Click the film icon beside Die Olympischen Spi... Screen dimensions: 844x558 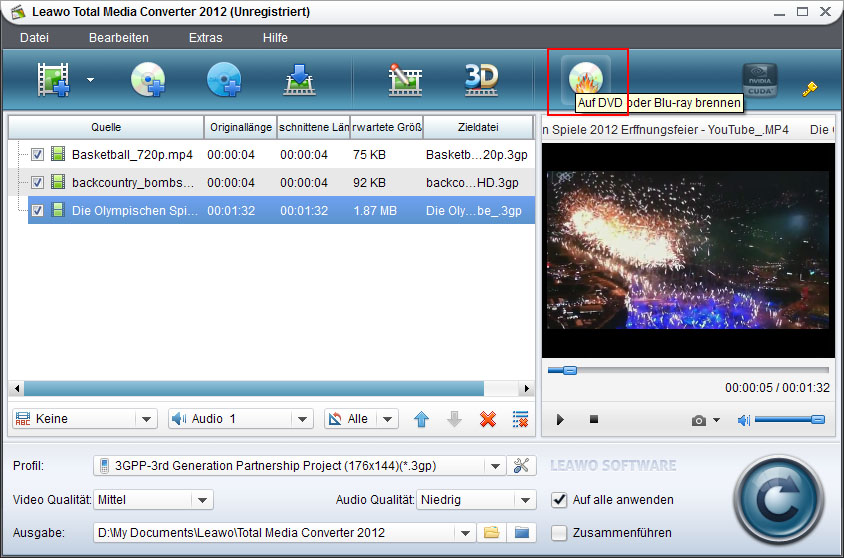[x=58, y=210]
